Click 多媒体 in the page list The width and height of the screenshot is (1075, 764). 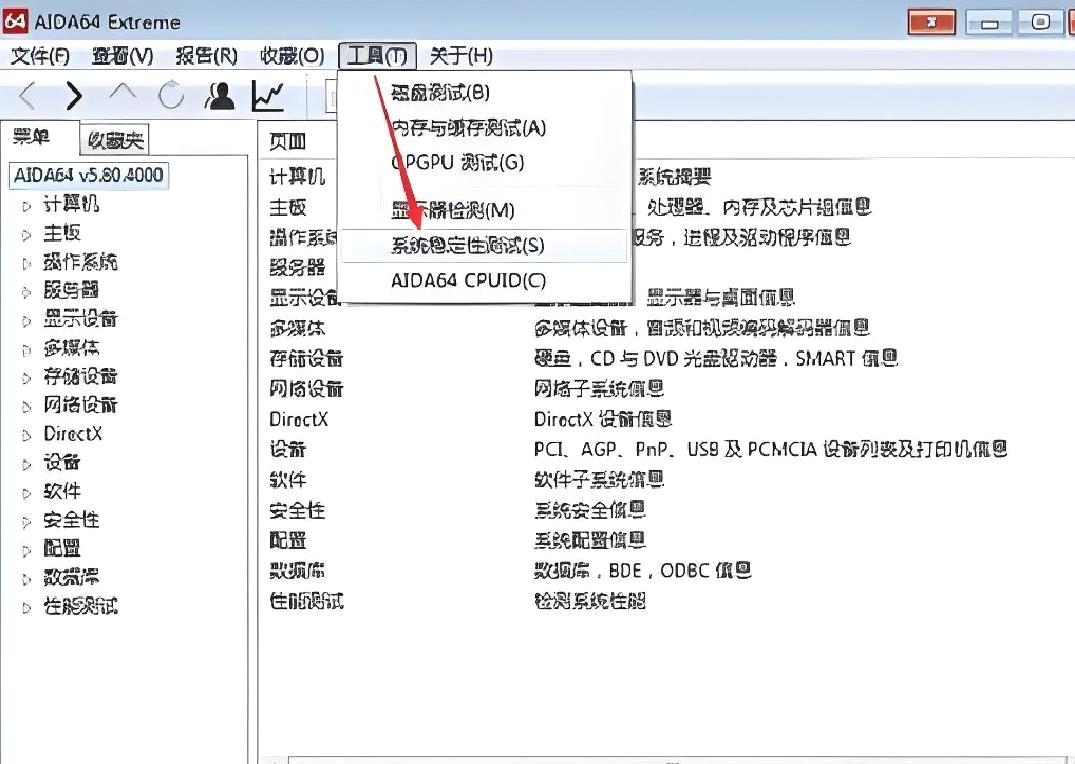coord(297,328)
